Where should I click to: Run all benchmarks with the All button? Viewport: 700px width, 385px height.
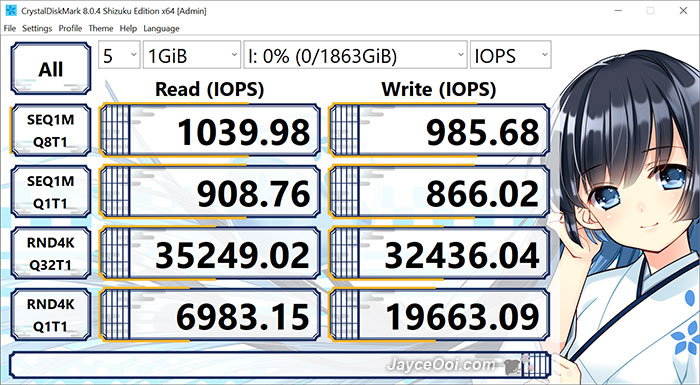[50, 69]
